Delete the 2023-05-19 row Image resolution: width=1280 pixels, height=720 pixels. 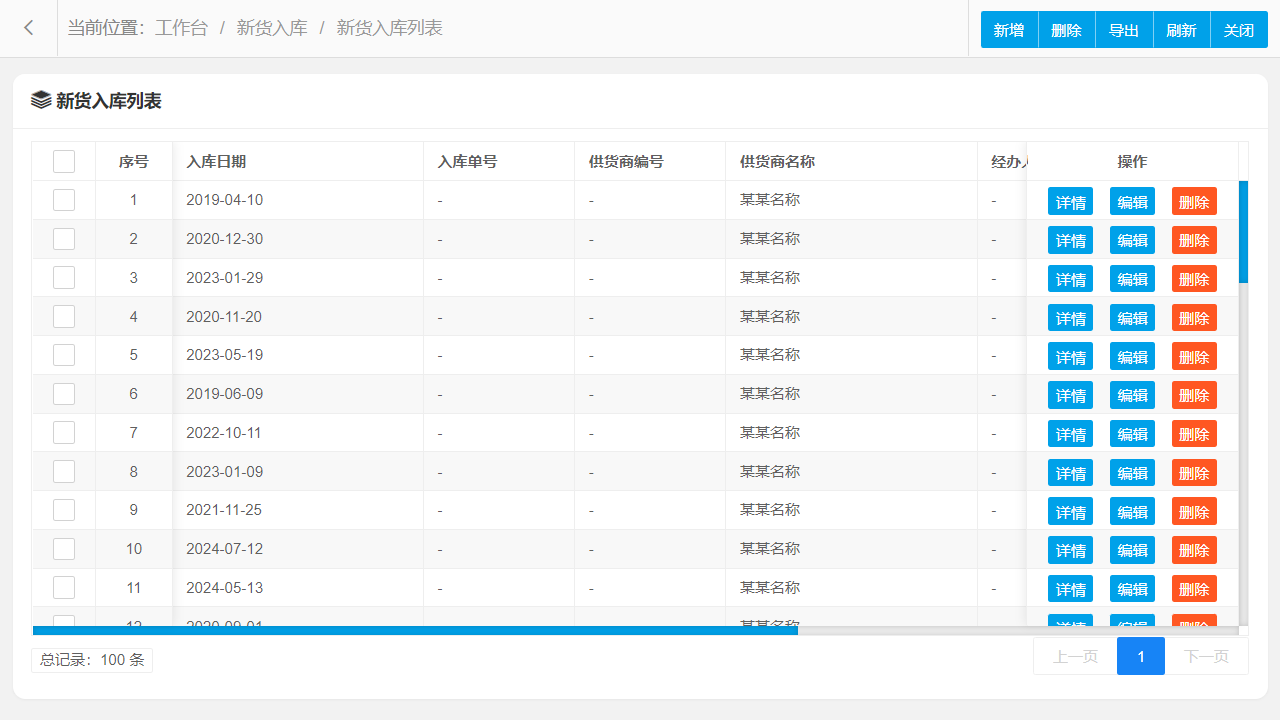point(1194,356)
